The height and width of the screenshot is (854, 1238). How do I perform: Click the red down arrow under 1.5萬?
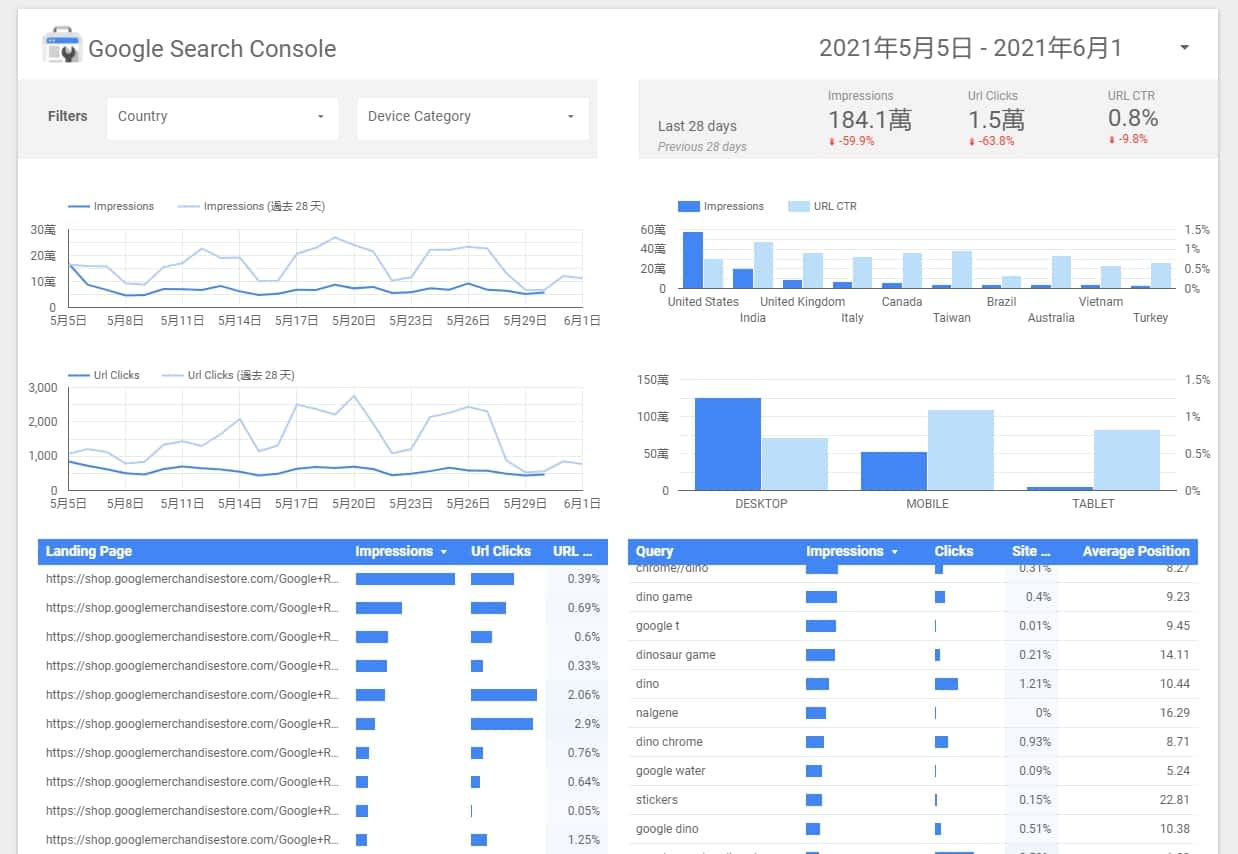971,141
